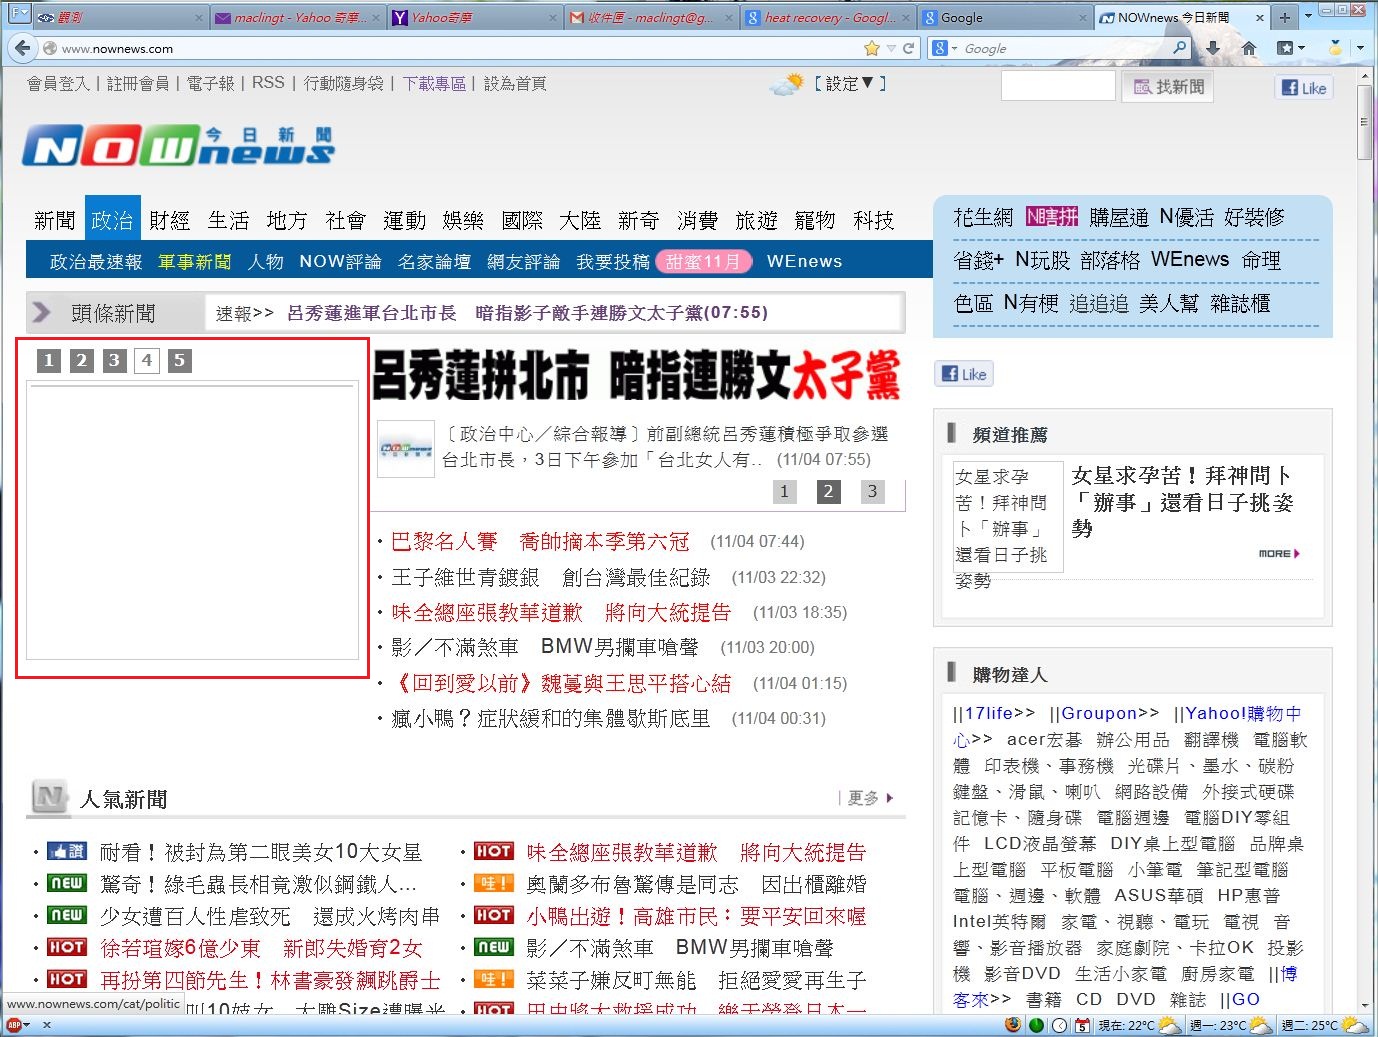The image size is (1378, 1037).
Task: Open the bookmarks menu dropdown in toolbar
Action: [x=1291, y=48]
